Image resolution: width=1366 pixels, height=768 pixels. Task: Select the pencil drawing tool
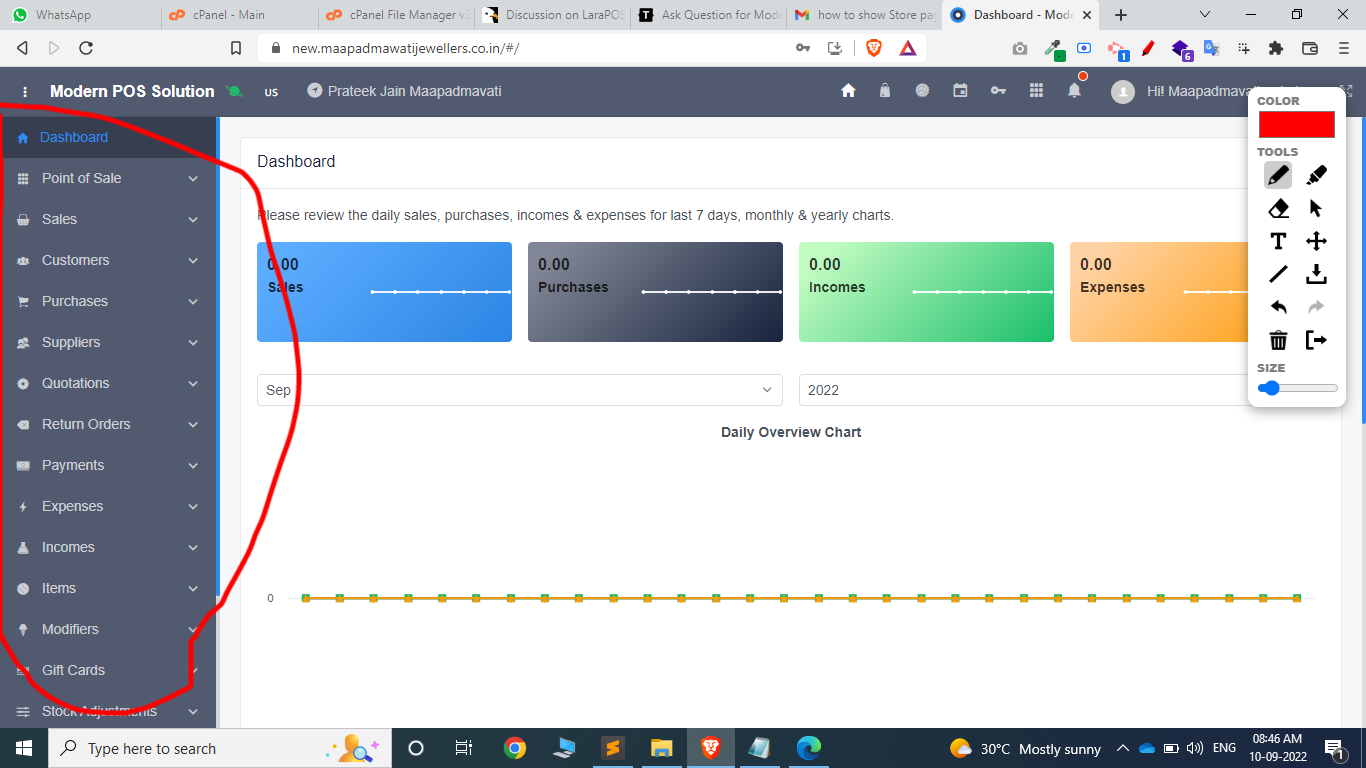tap(1278, 175)
